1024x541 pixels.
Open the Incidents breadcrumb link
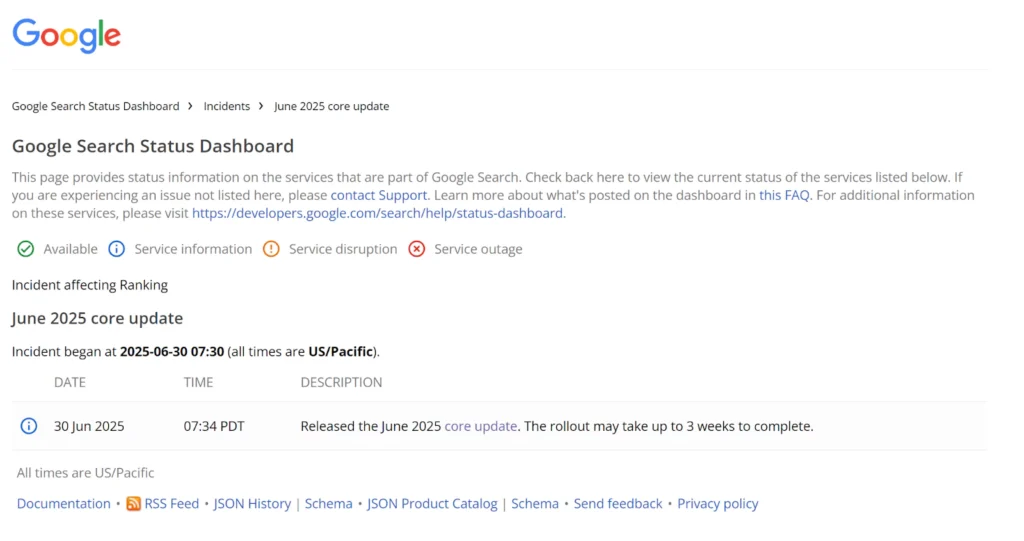(227, 106)
